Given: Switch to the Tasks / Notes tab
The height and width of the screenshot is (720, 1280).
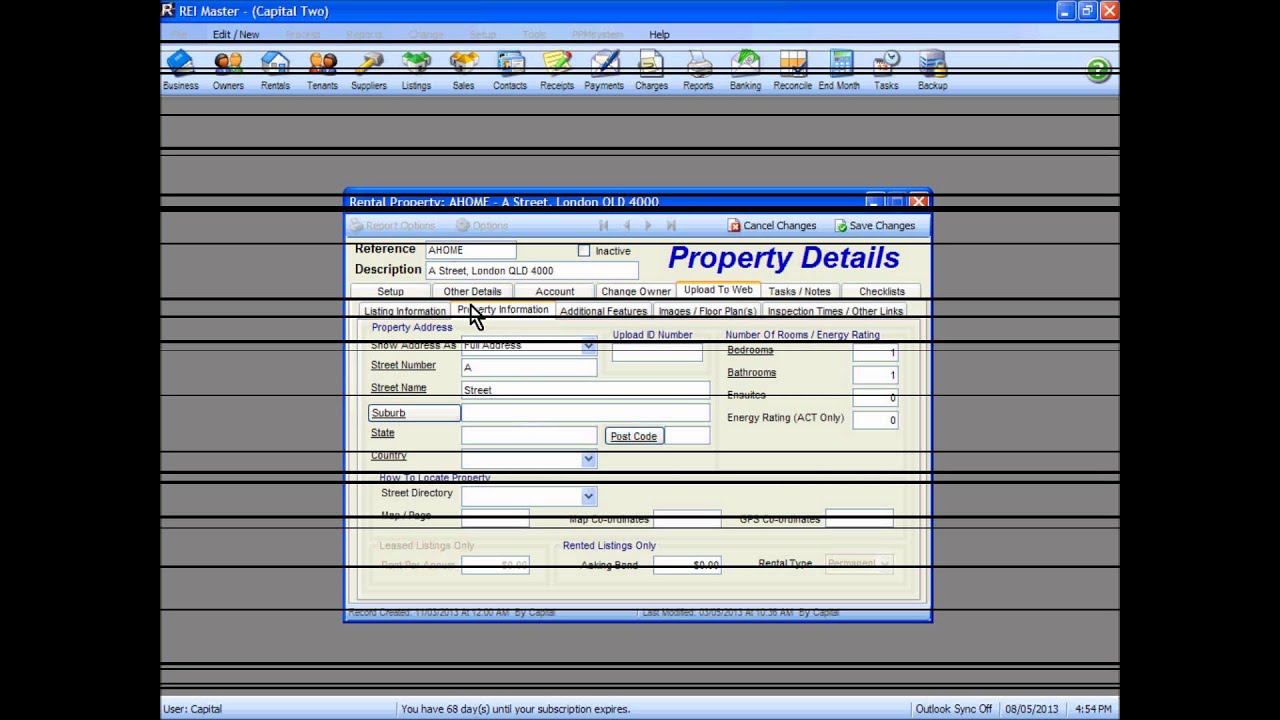Looking at the screenshot, I should coord(799,291).
